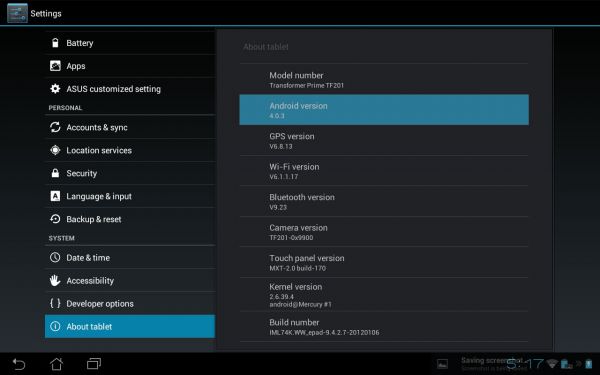The height and width of the screenshot is (375, 600).
Task: Tap the Kernel version title
Action: 295,287
